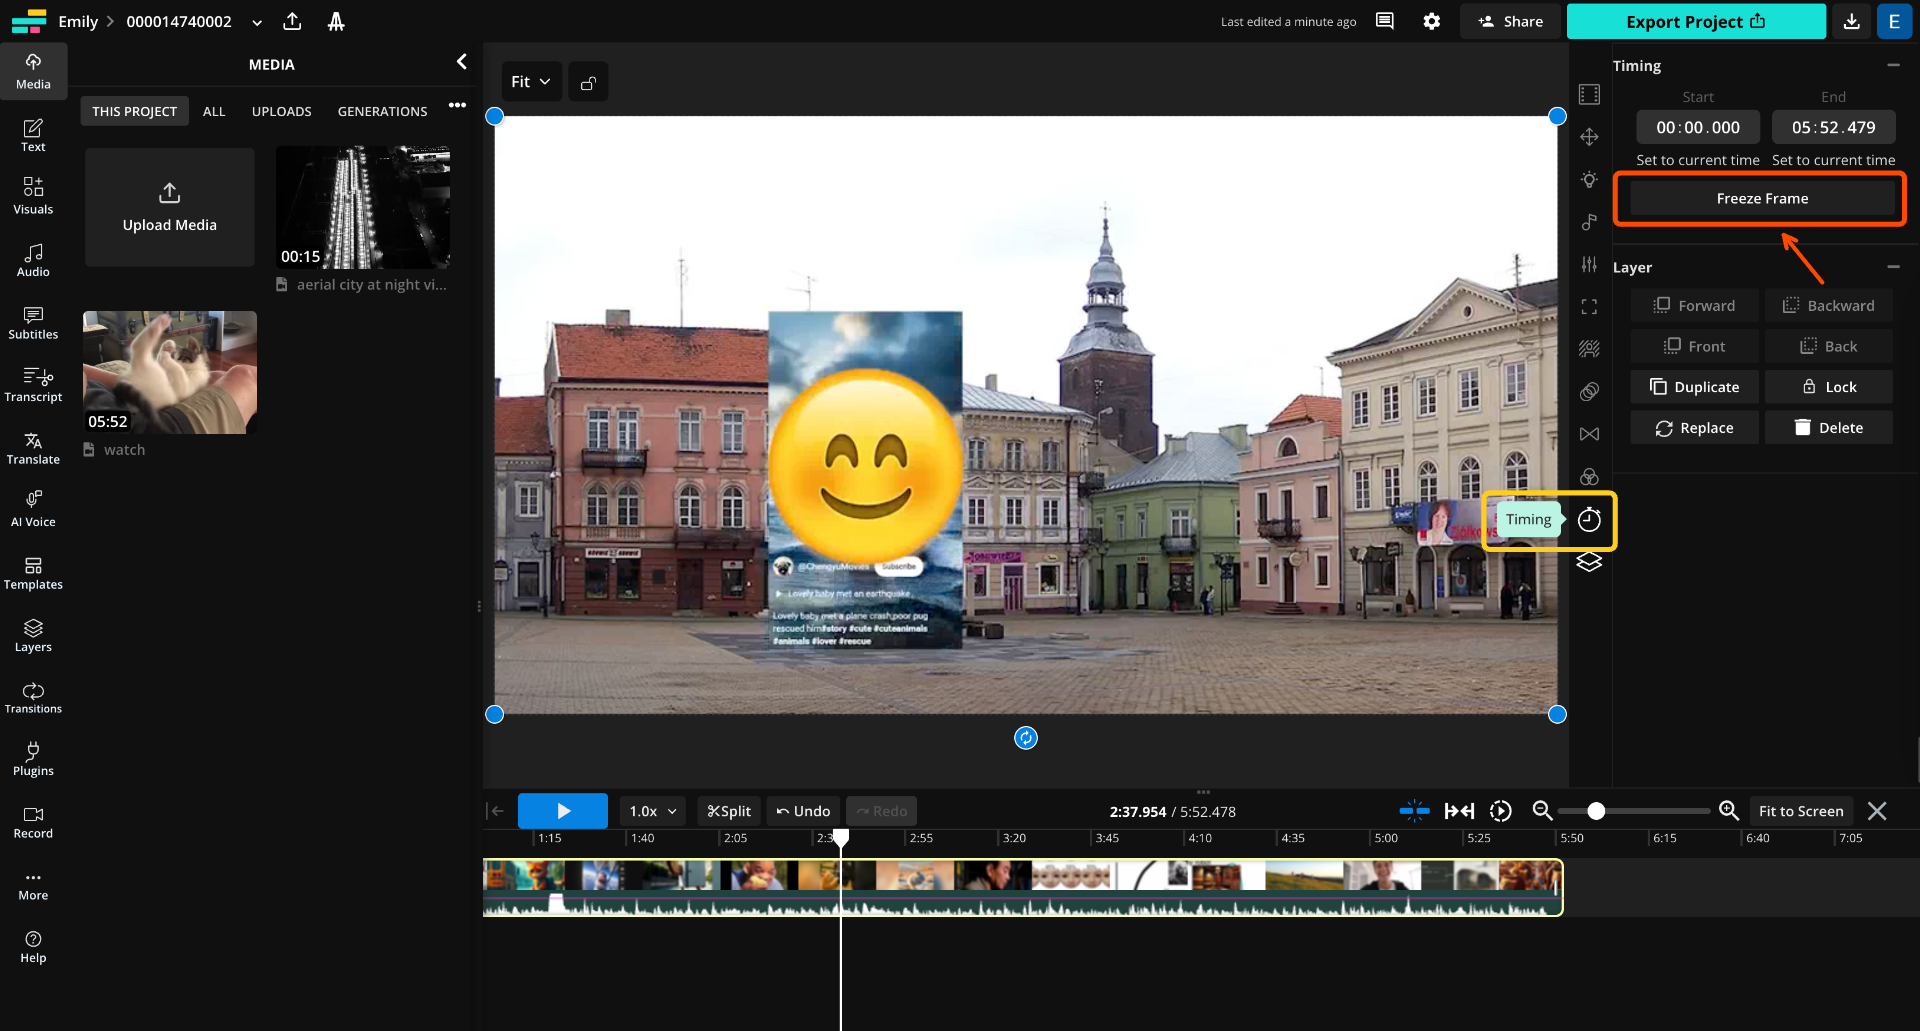This screenshot has height=1031, width=1920.
Task: Open the 1.0x playback speed dropdown
Action: coord(652,811)
